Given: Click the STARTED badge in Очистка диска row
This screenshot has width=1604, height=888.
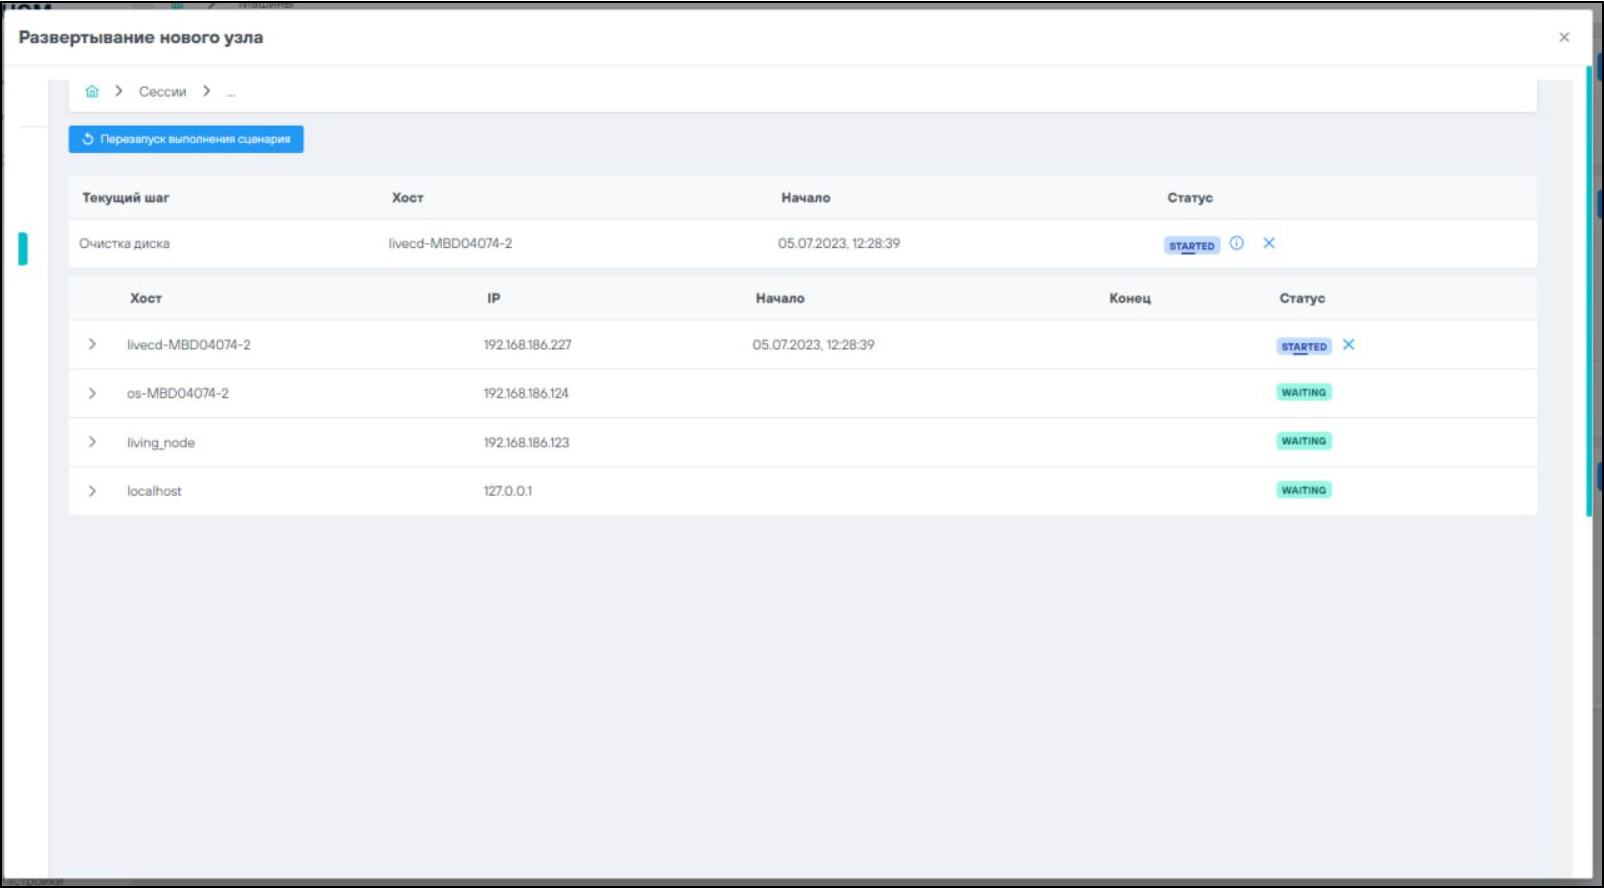Looking at the screenshot, I should [1191, 245].
